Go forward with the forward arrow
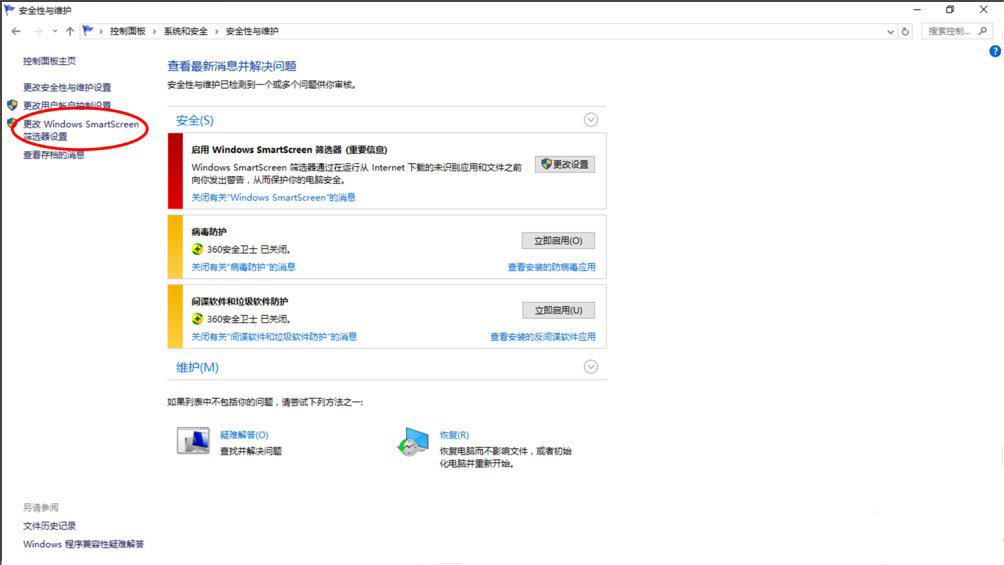 click(x=38, y=31)
